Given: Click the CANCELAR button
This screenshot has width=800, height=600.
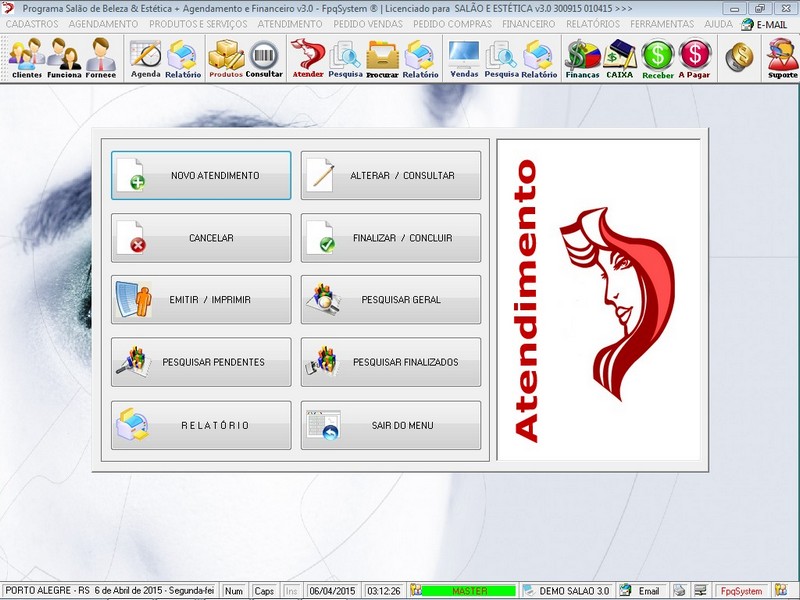Looking at the screenshot, I should [201, 238].
